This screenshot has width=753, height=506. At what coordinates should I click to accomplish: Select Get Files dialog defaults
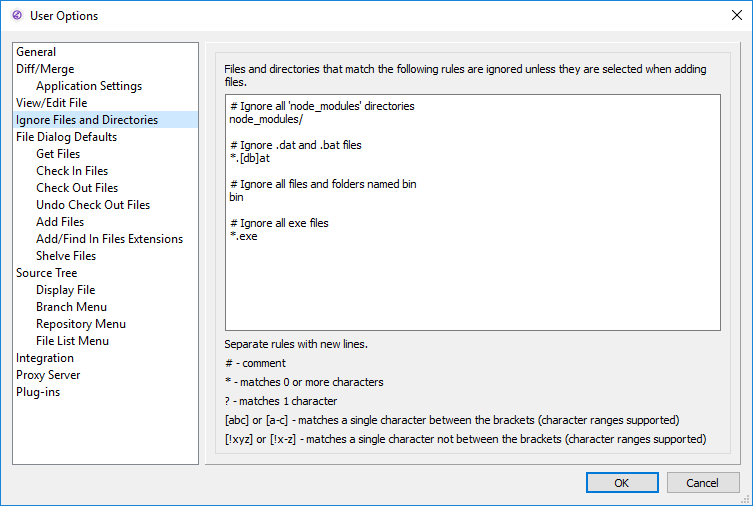[x=58, y=154]
